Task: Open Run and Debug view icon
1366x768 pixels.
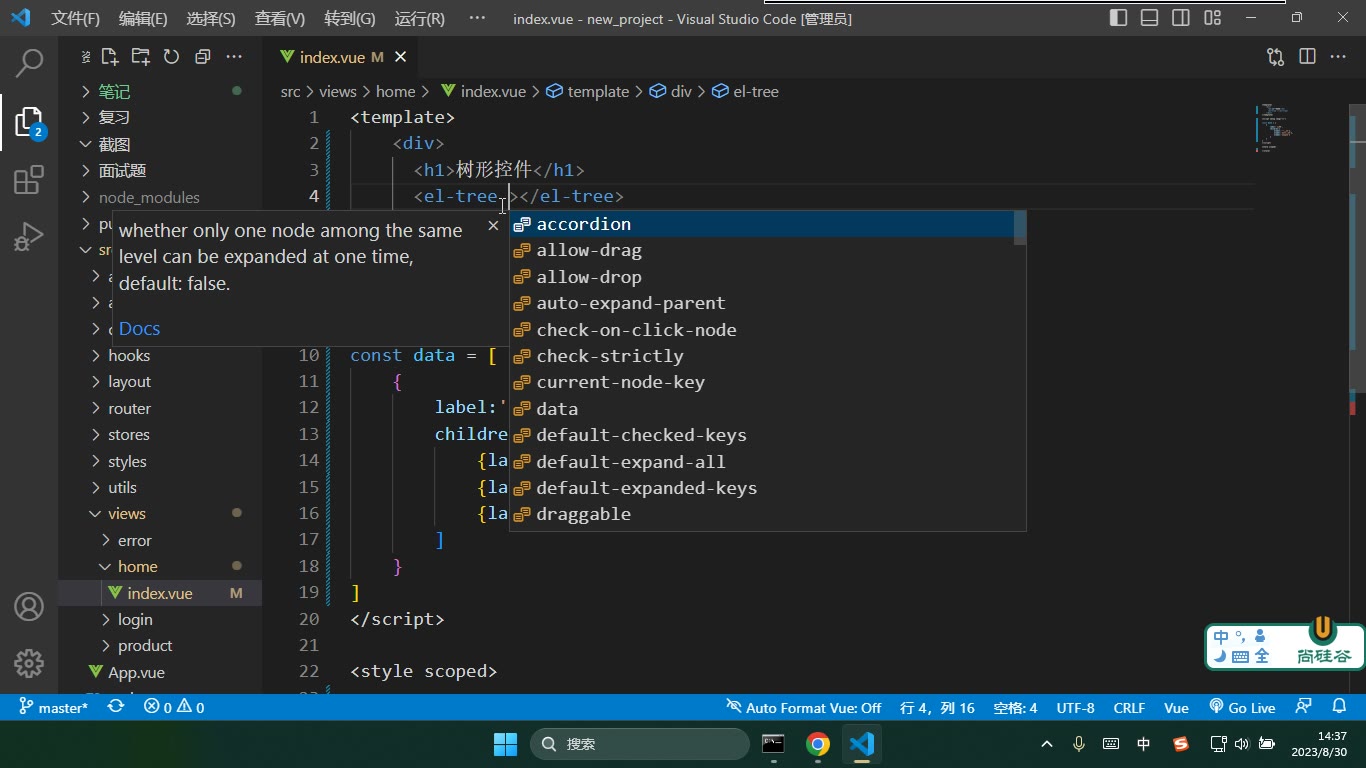Action: pos(29,237)
